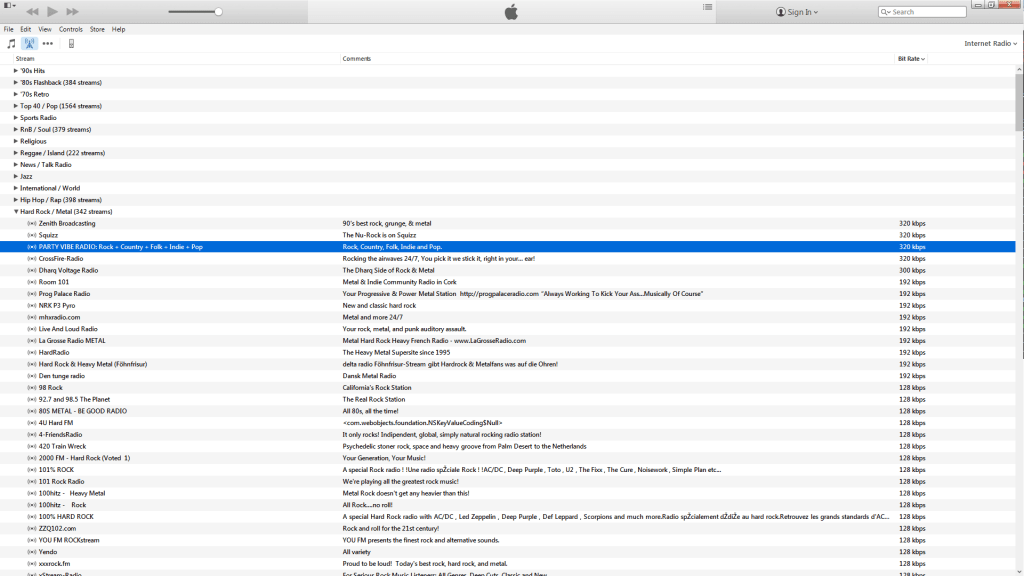Select the PARTY VIBE RADIO stream row

[x=507, y=247]
